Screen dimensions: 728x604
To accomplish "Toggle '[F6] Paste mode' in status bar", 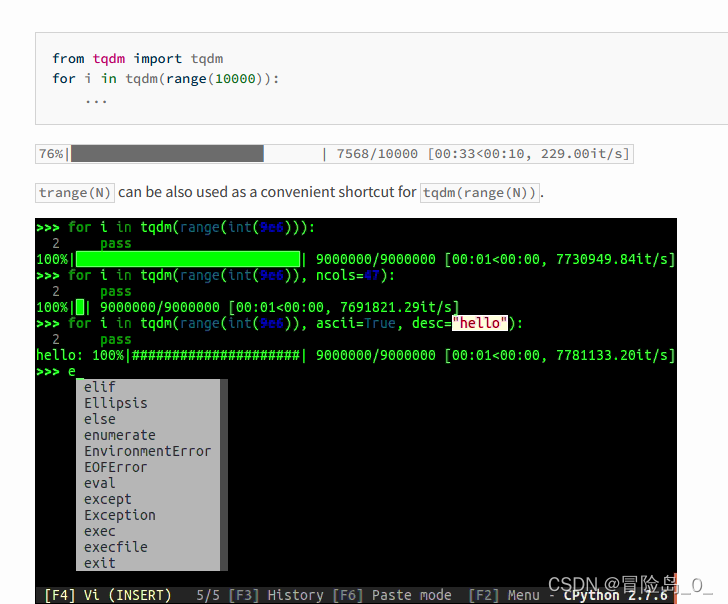I will [x=392, y=595].
